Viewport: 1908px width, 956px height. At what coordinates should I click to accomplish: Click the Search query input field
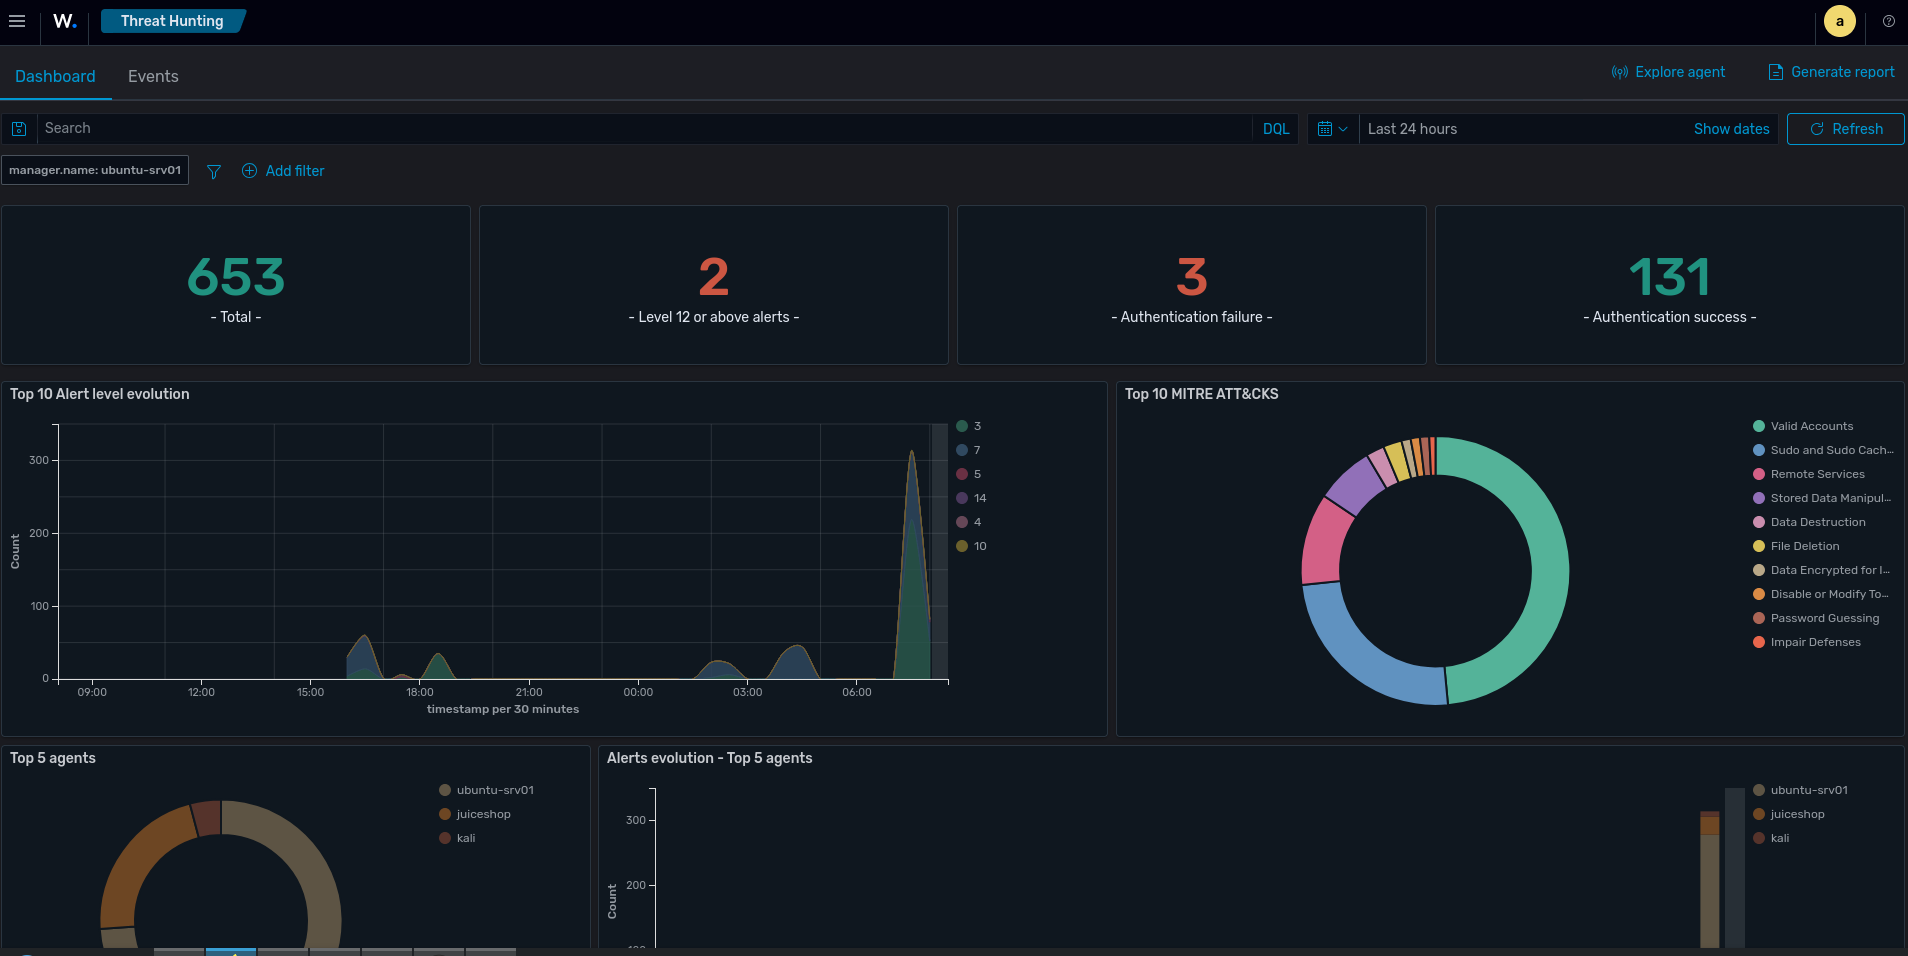[x=645, y=129]
